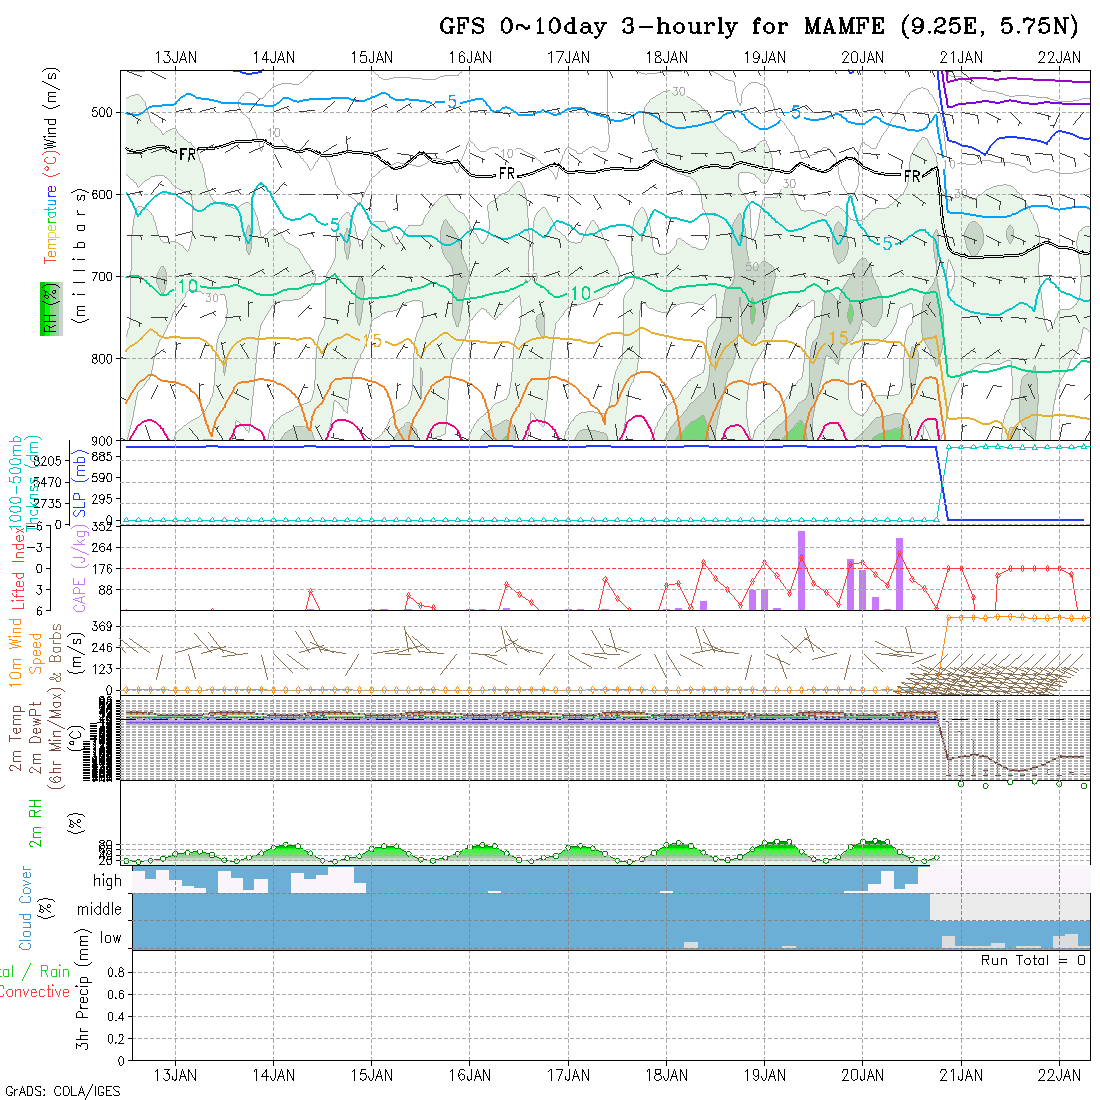Click the 800 millibar pressure label

click(102, 358)
